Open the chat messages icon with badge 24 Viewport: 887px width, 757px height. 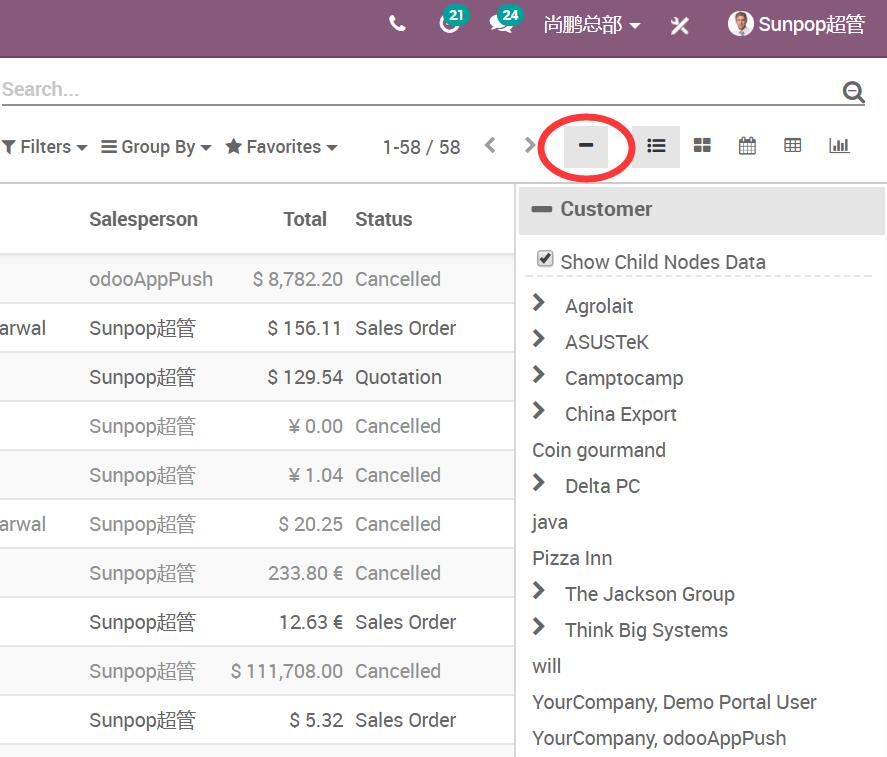[x=502, y=24]
